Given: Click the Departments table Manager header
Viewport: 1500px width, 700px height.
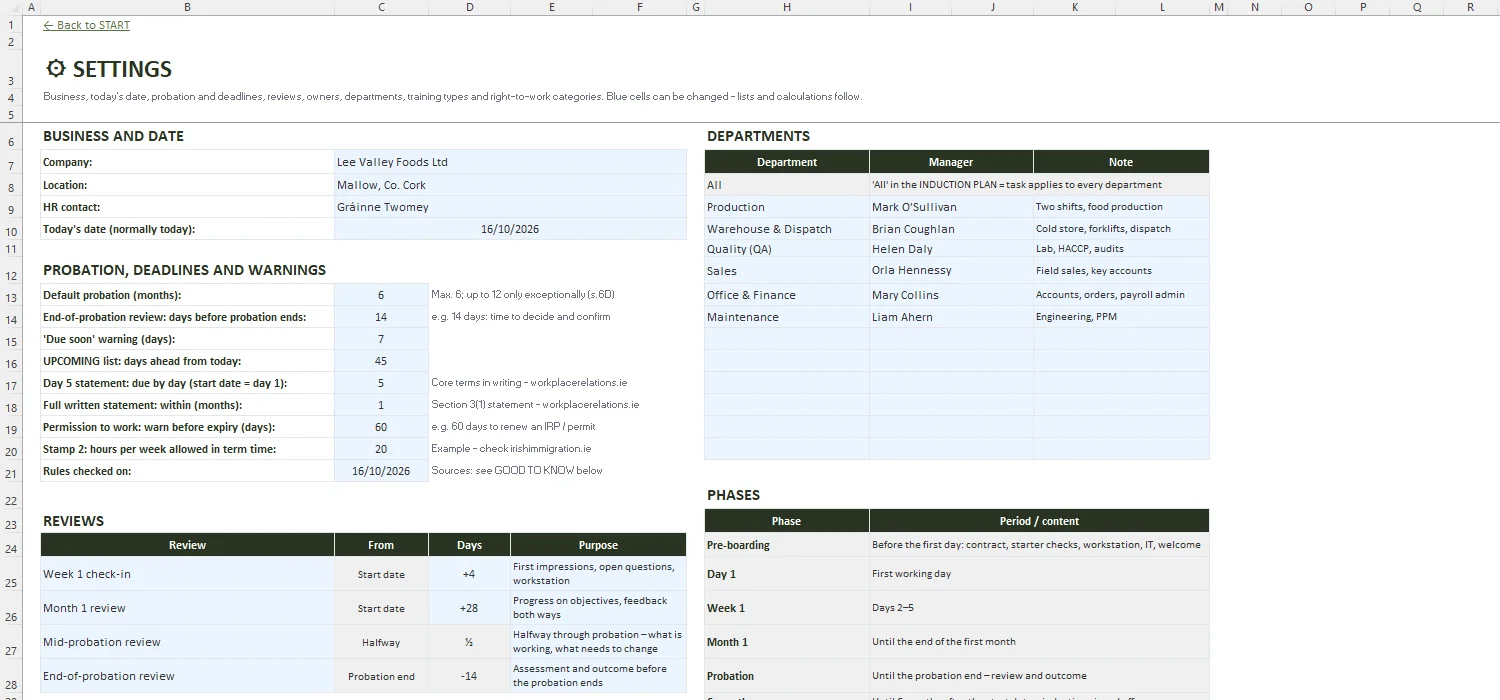Looking at the screenshot, I should (951, 162).
